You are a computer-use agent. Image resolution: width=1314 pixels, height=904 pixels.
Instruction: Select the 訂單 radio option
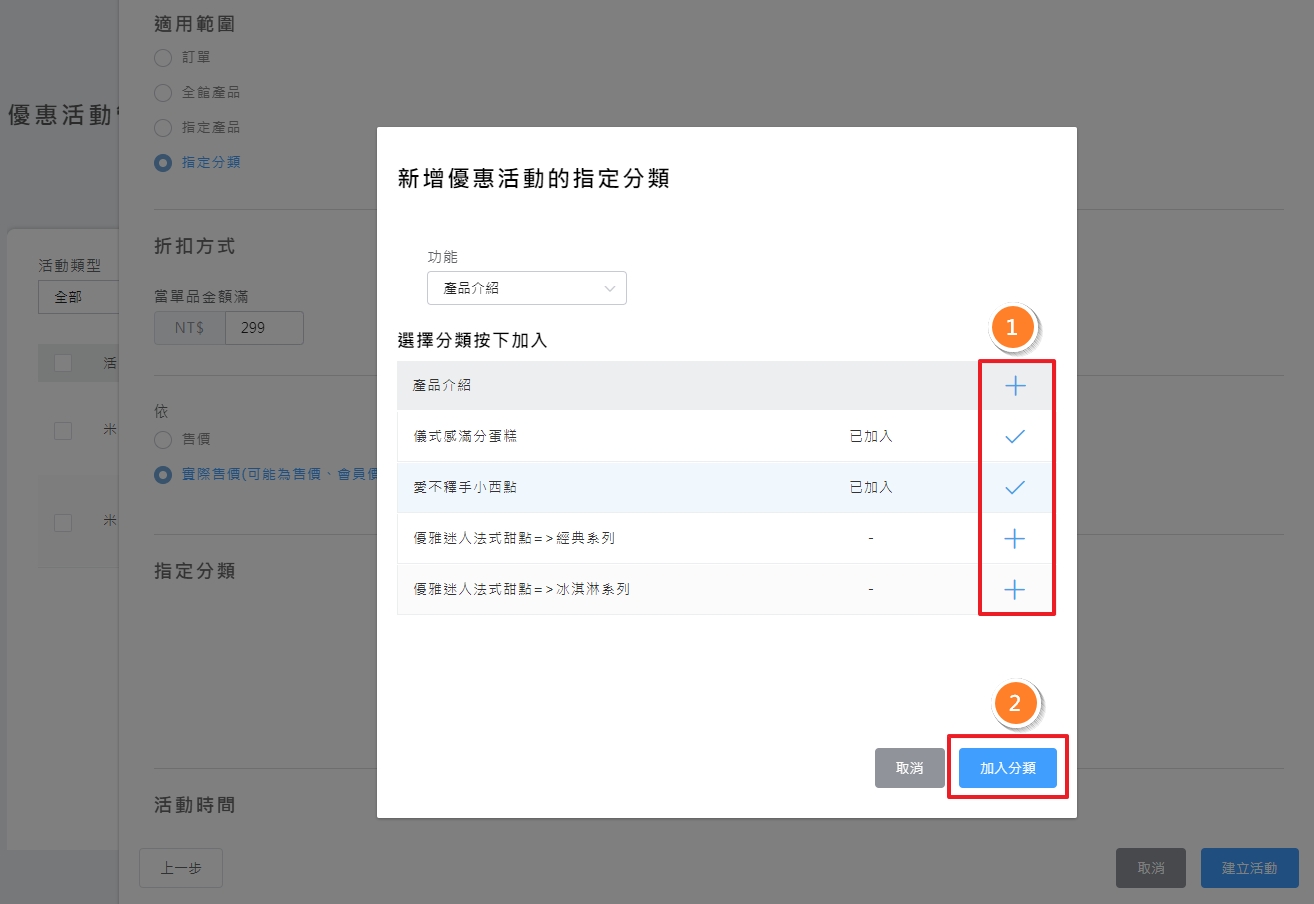pyautogui.click(x=163, y=58)
